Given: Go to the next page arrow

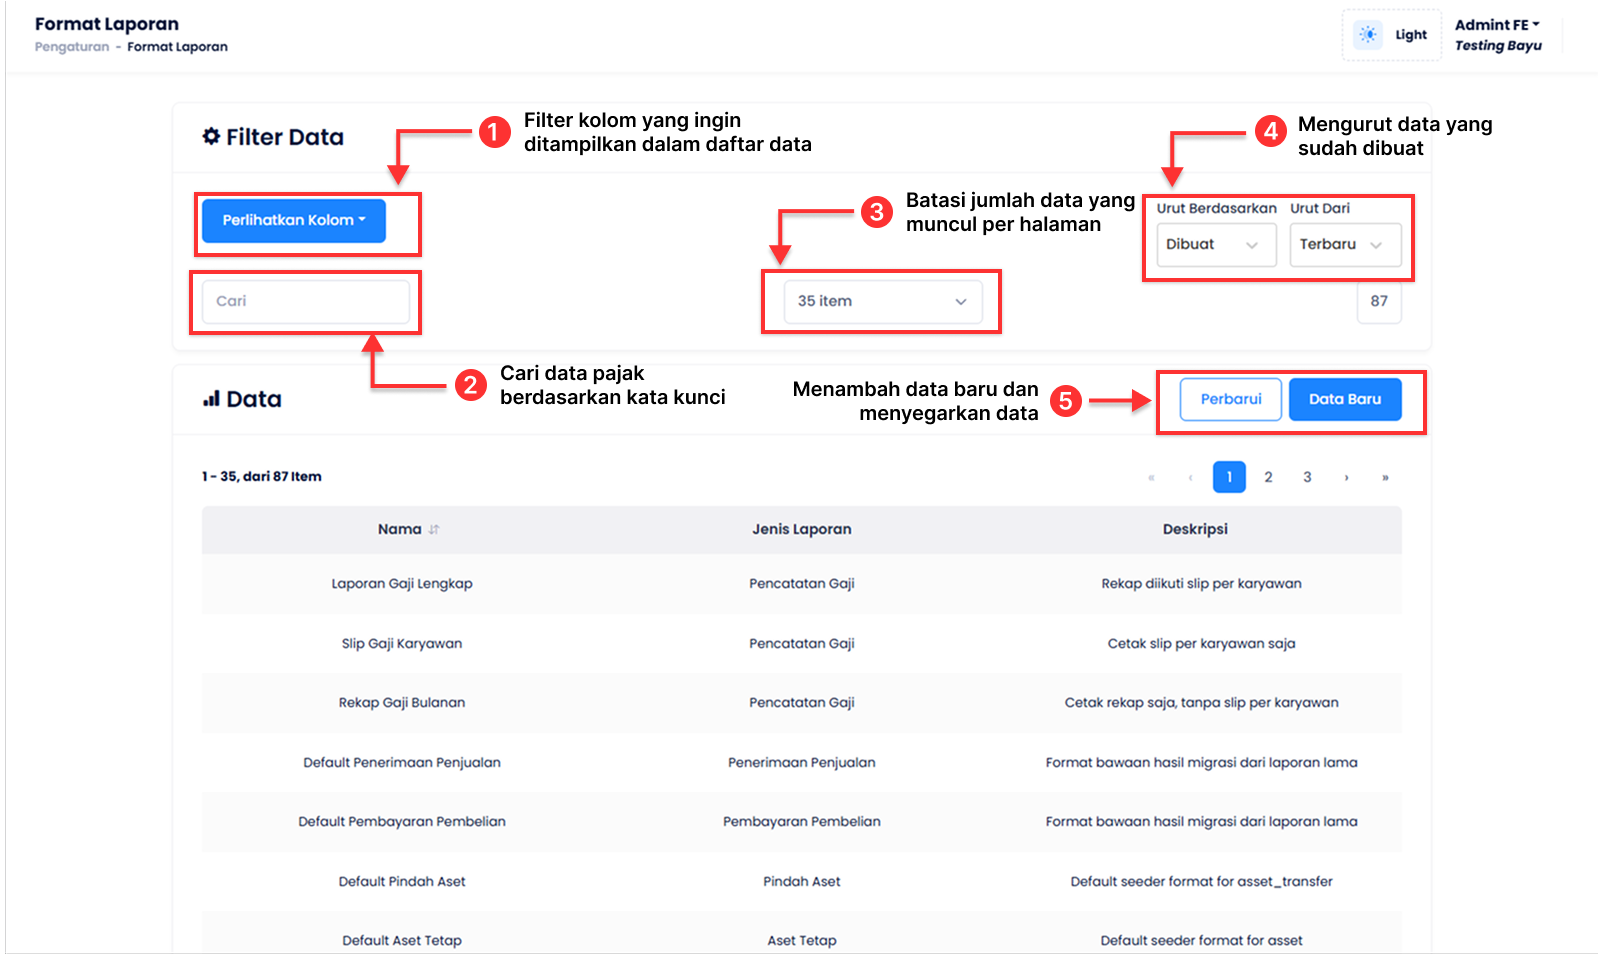Looking at the screenshot, I should pos(1346,477).
